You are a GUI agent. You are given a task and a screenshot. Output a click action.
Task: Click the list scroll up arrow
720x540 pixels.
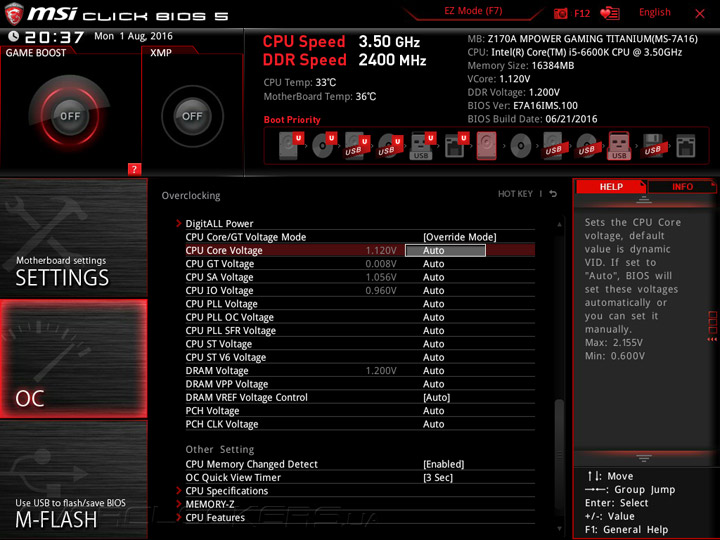[559, 225]
